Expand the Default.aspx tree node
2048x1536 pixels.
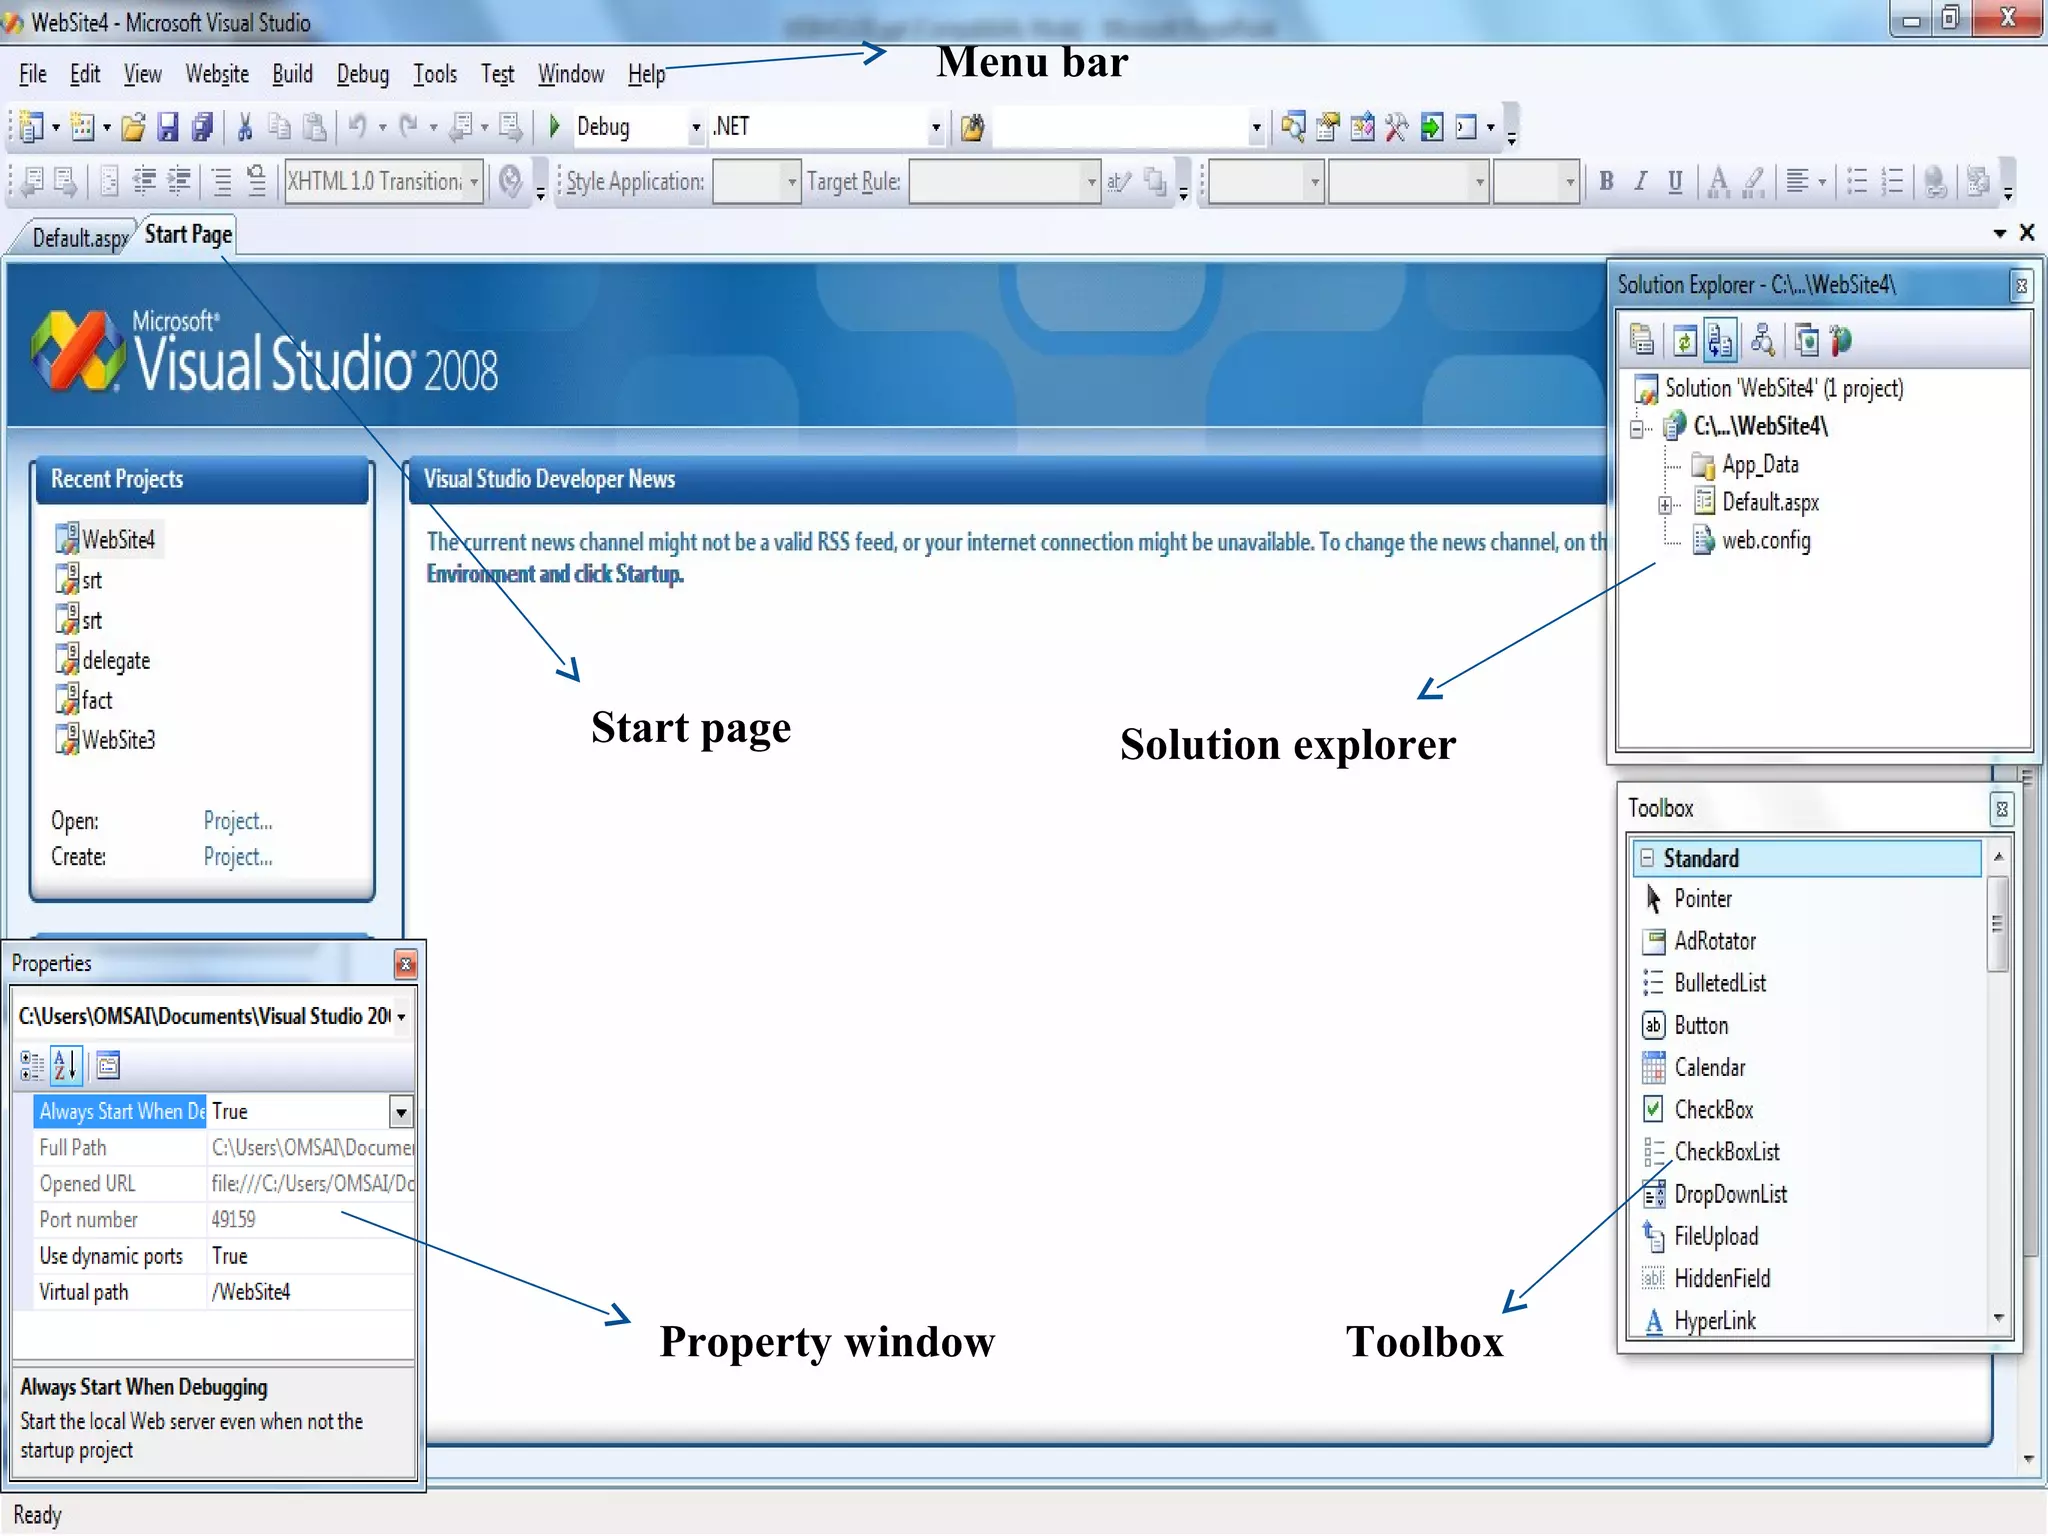(1665, 505)
